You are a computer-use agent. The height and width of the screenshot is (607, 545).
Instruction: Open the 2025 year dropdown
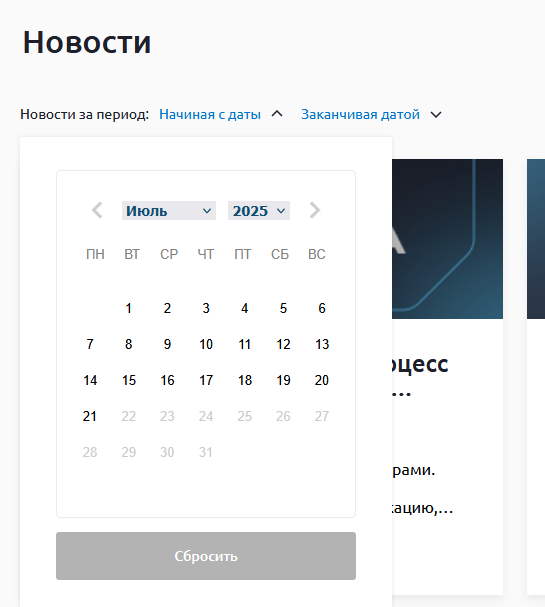(259, 211)
